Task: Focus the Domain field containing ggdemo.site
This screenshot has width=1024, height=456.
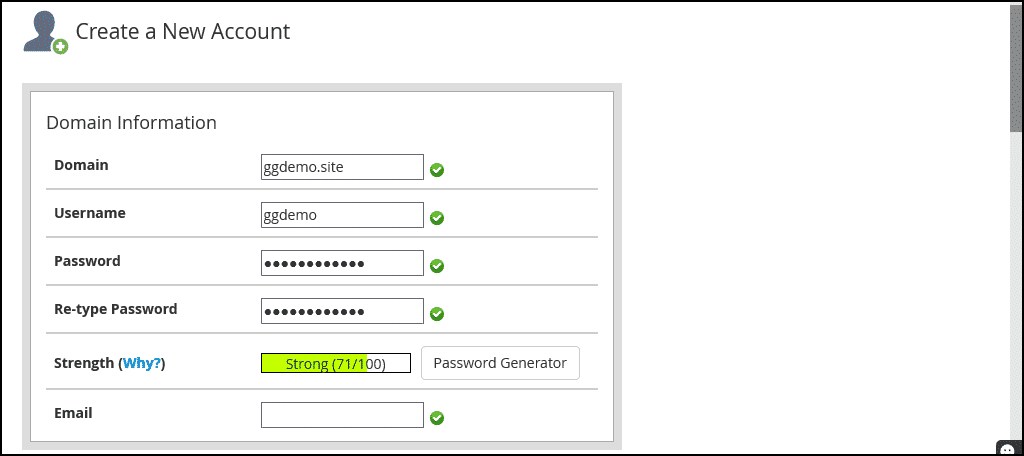Action: [342, 167]
